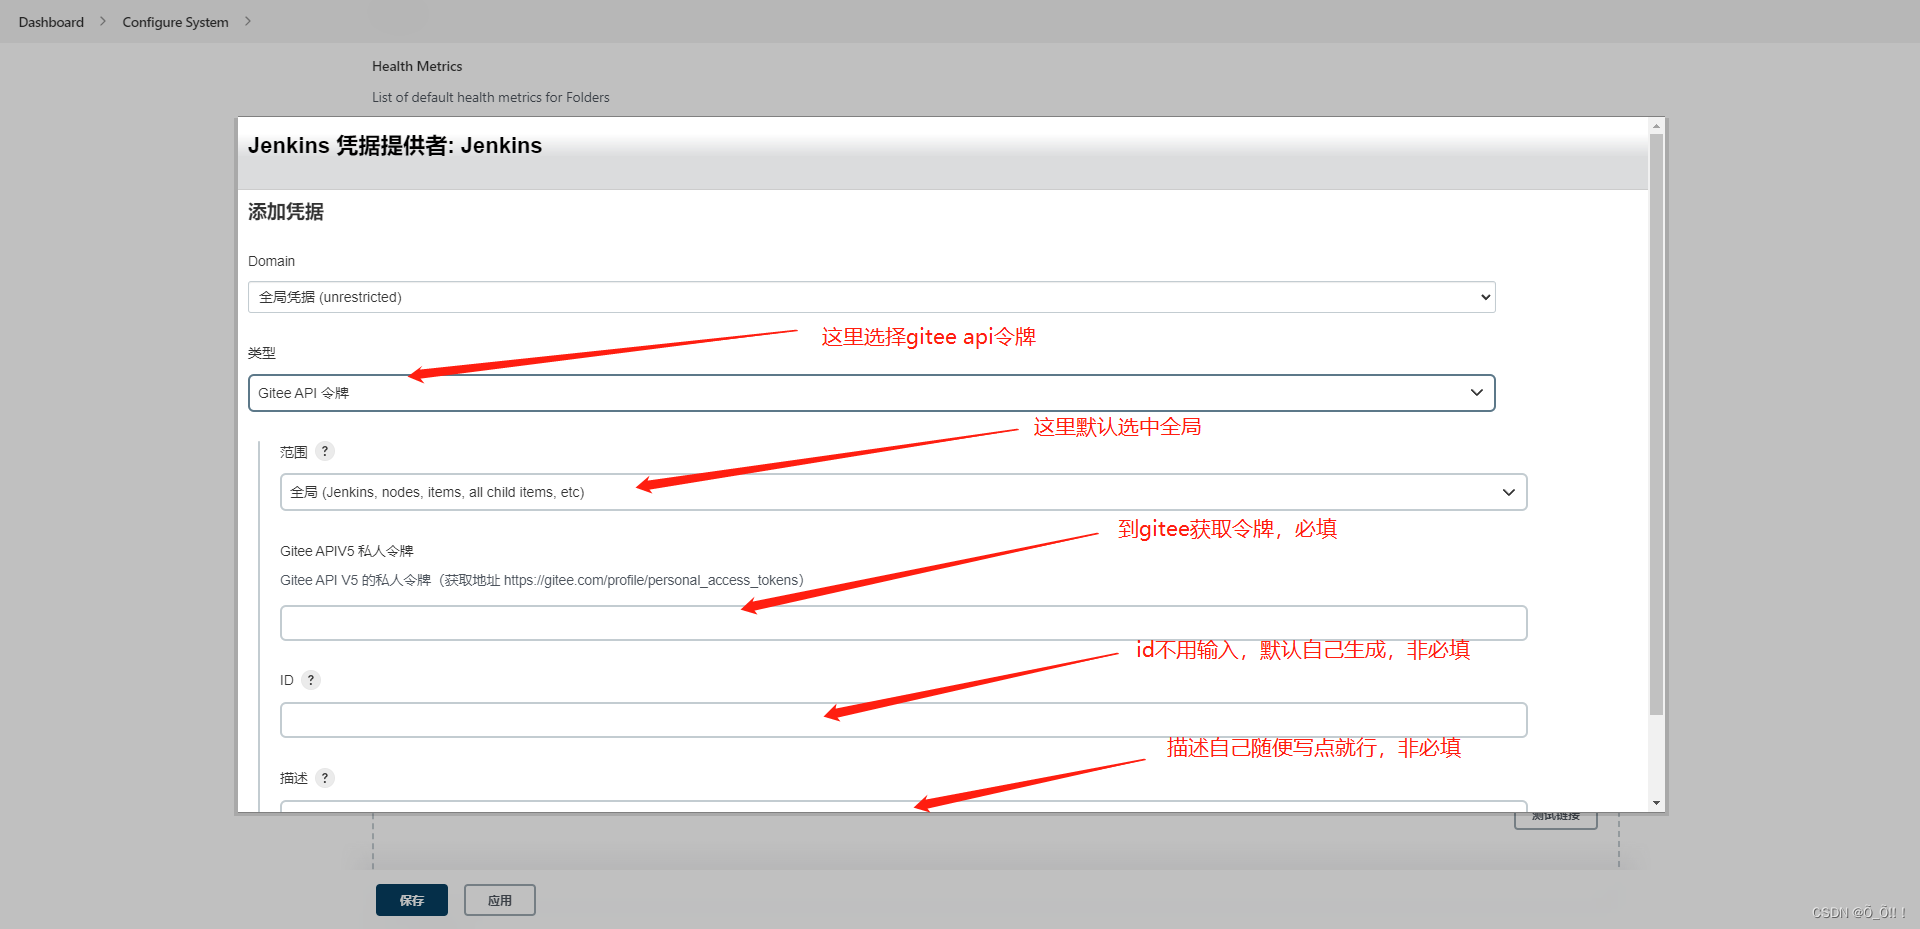Open Domain dropdown 全局凭据 (unrestricted)
This screenshot has width=1920, height=929.
pos(871,297)
